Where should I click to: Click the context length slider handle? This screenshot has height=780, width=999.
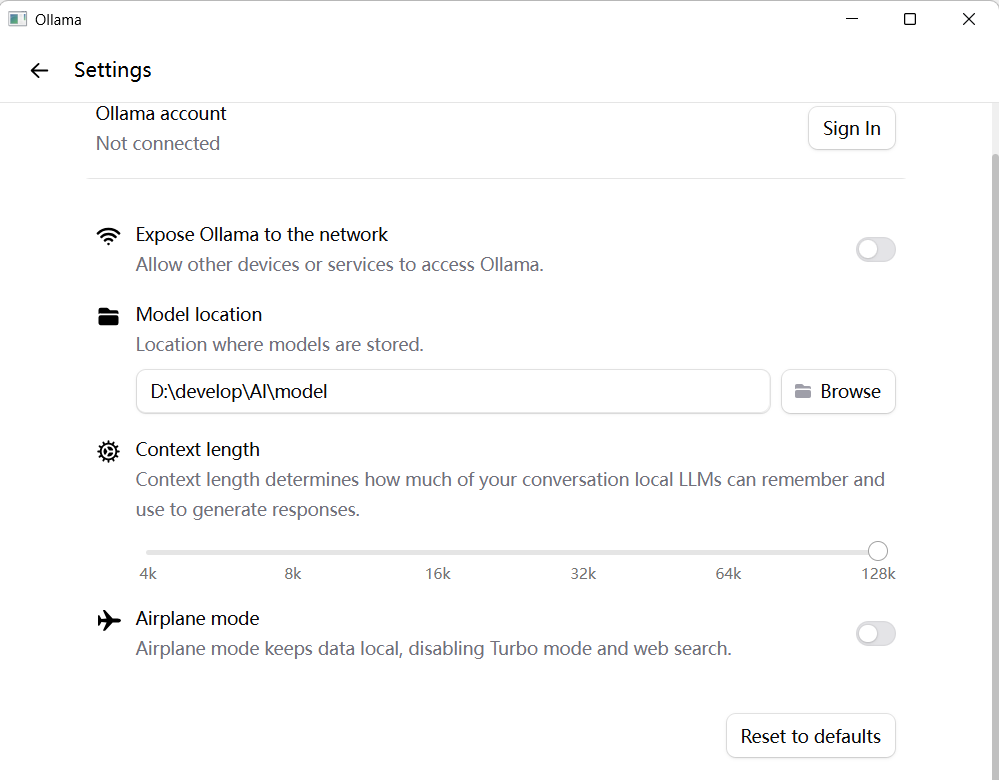pyautogui.click(x=877, y=551)
